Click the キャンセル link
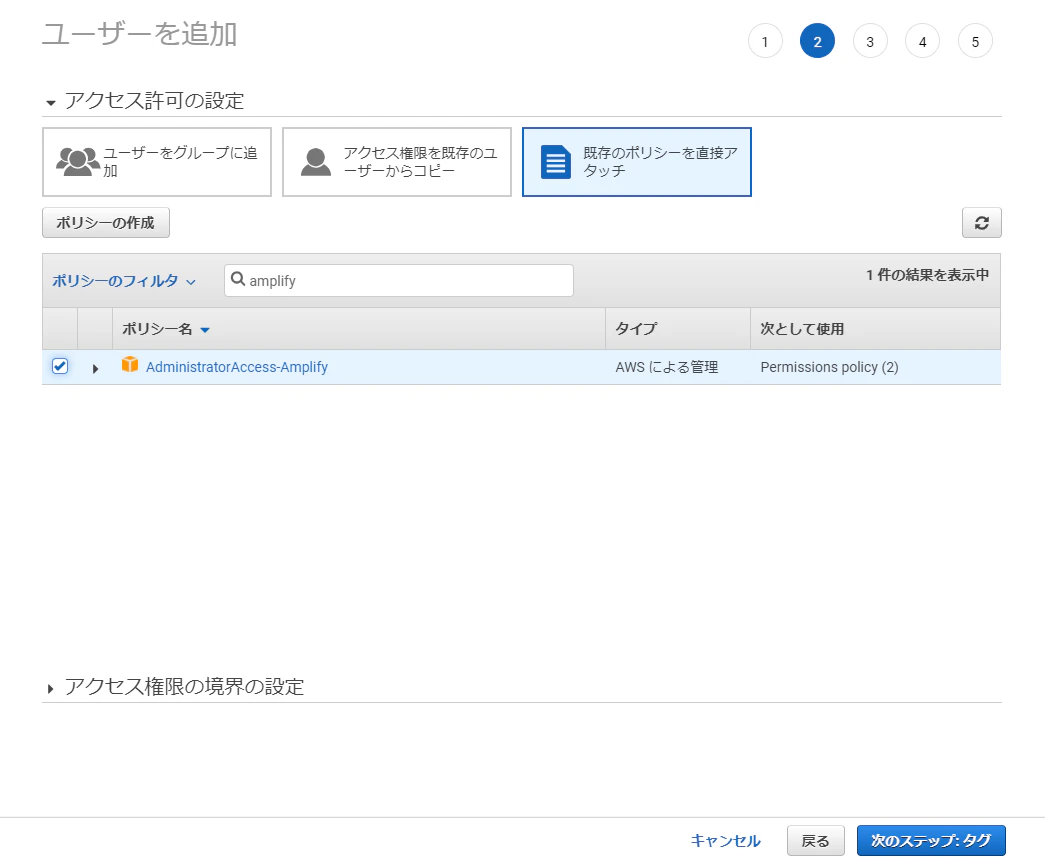 tap(726, 841)
